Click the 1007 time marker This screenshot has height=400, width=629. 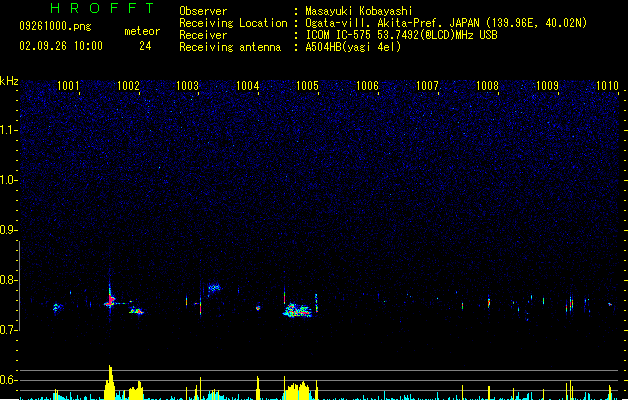[x=427, y=86]
